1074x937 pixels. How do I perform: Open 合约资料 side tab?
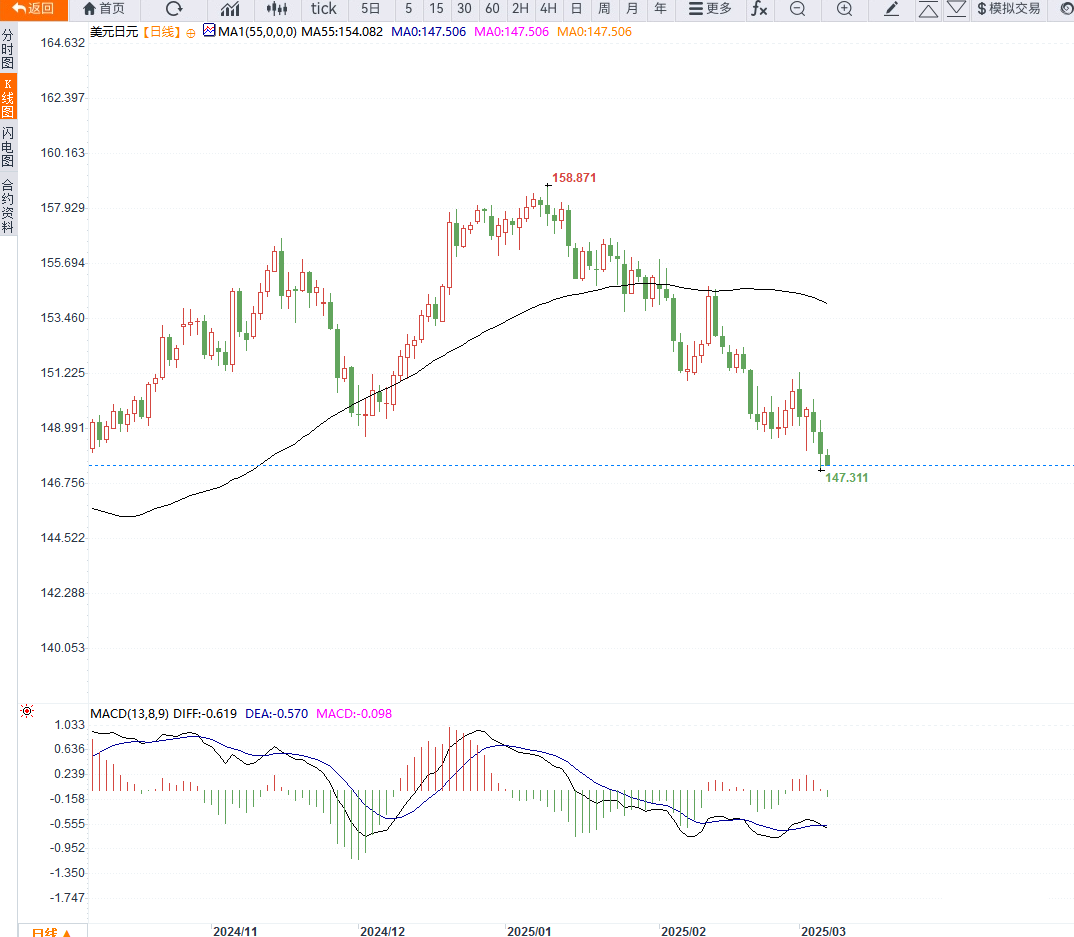pyautogui.click(x=8, y=205)
